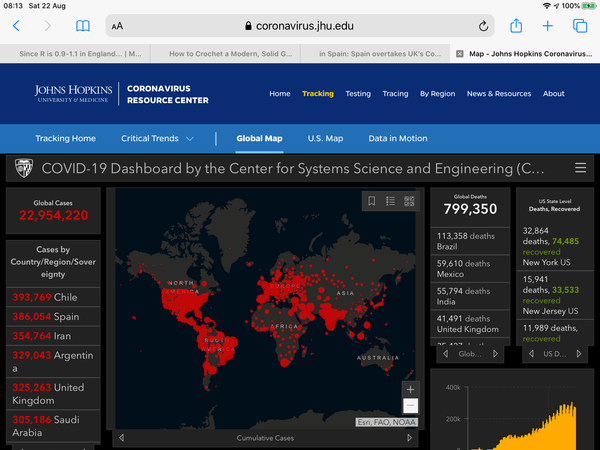Image resolution: width=600 pixels, height=450 pixels.
Task: Expand the Critical Trends dropdown
Action: coord(157,139)
